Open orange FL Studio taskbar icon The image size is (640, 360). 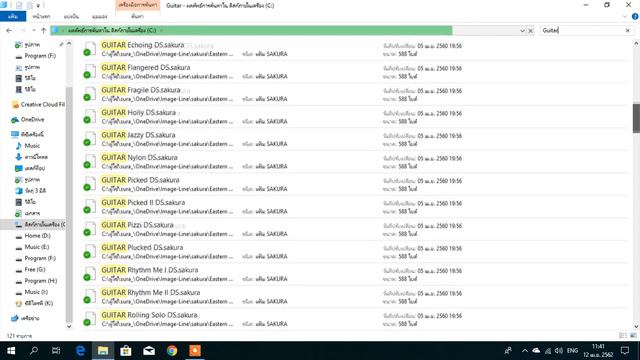pos(195,351)
